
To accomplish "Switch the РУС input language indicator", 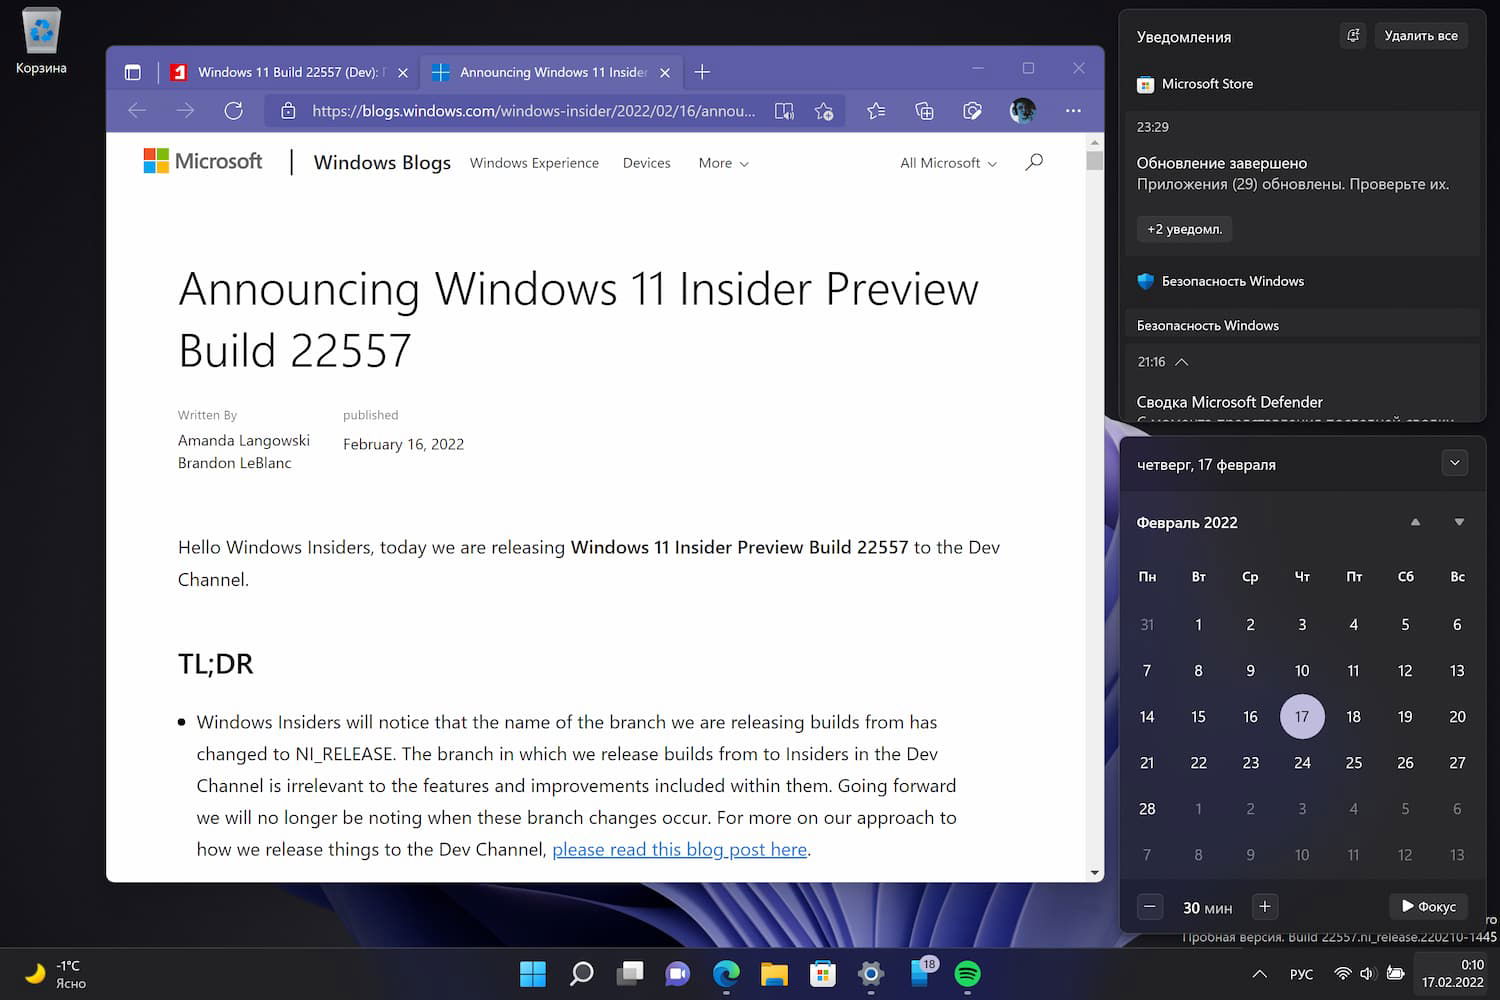I will 1302,974.
